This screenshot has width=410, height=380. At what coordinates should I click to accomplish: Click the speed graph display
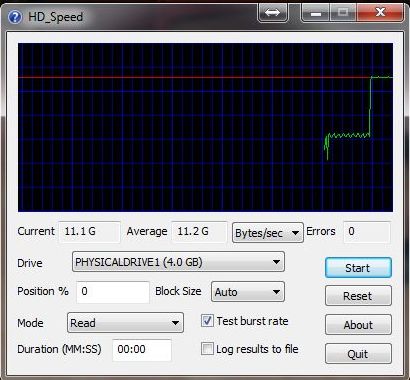205,127
